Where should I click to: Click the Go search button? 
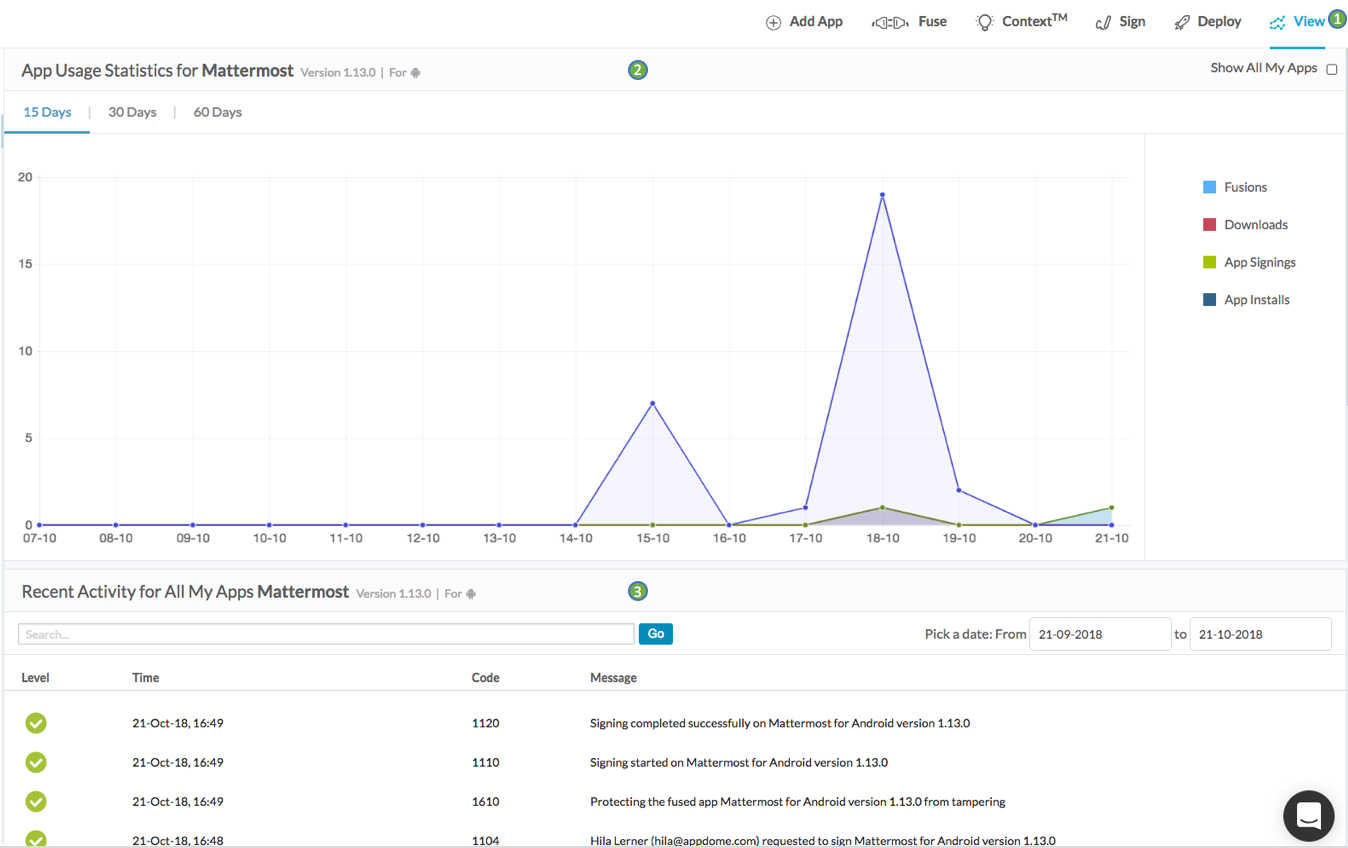pos(656,634)
